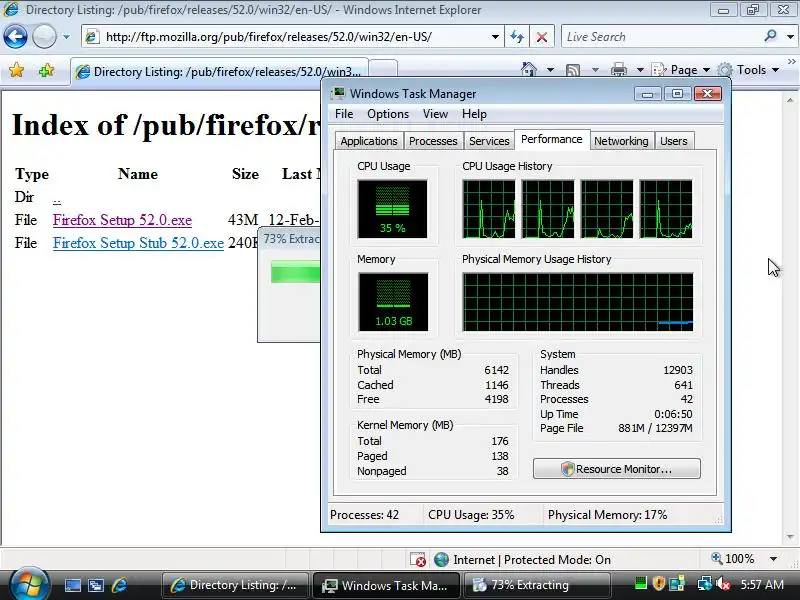
Task: Click the popup blocked status bar icon
Action: coord(418,560)
